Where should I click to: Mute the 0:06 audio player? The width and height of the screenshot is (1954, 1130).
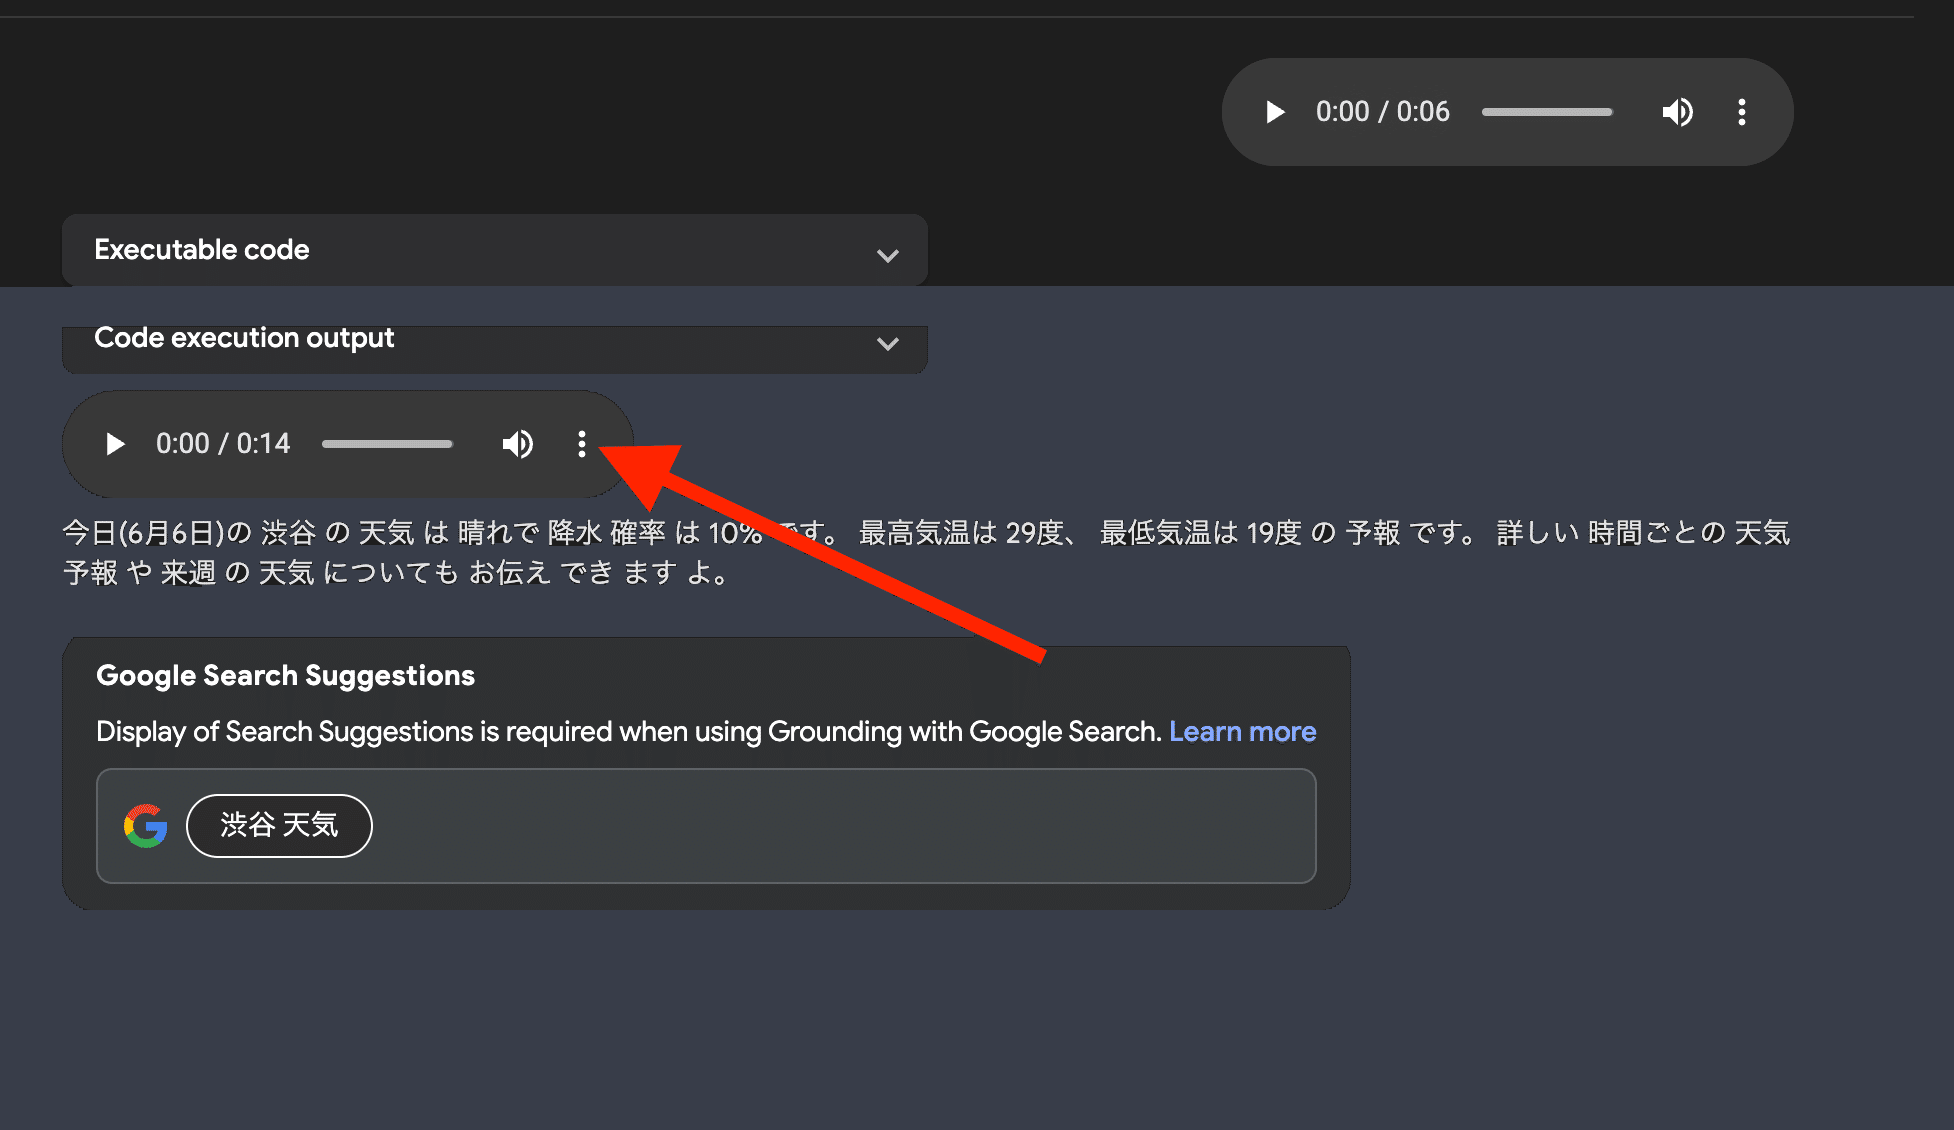(x=1677, y=112)
